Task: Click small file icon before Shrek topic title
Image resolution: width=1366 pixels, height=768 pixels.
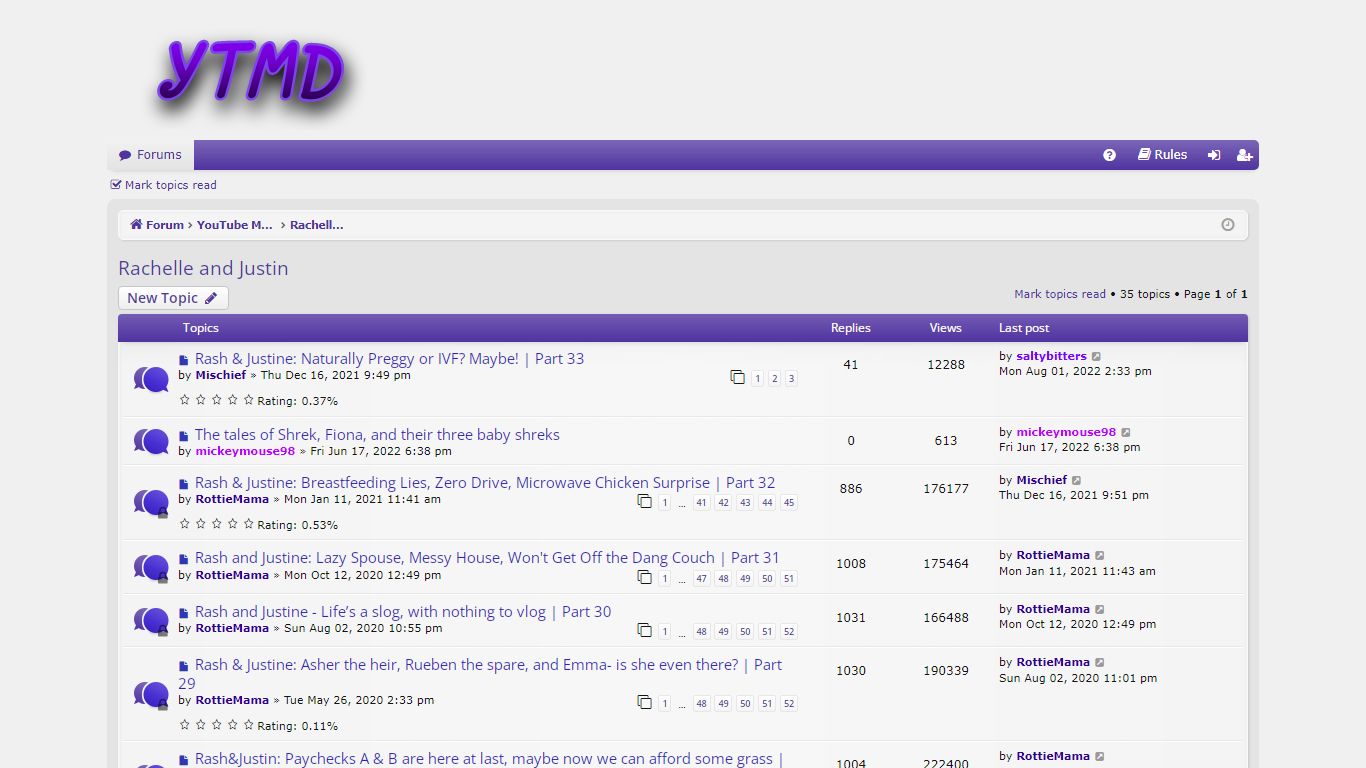Action: 184,436
